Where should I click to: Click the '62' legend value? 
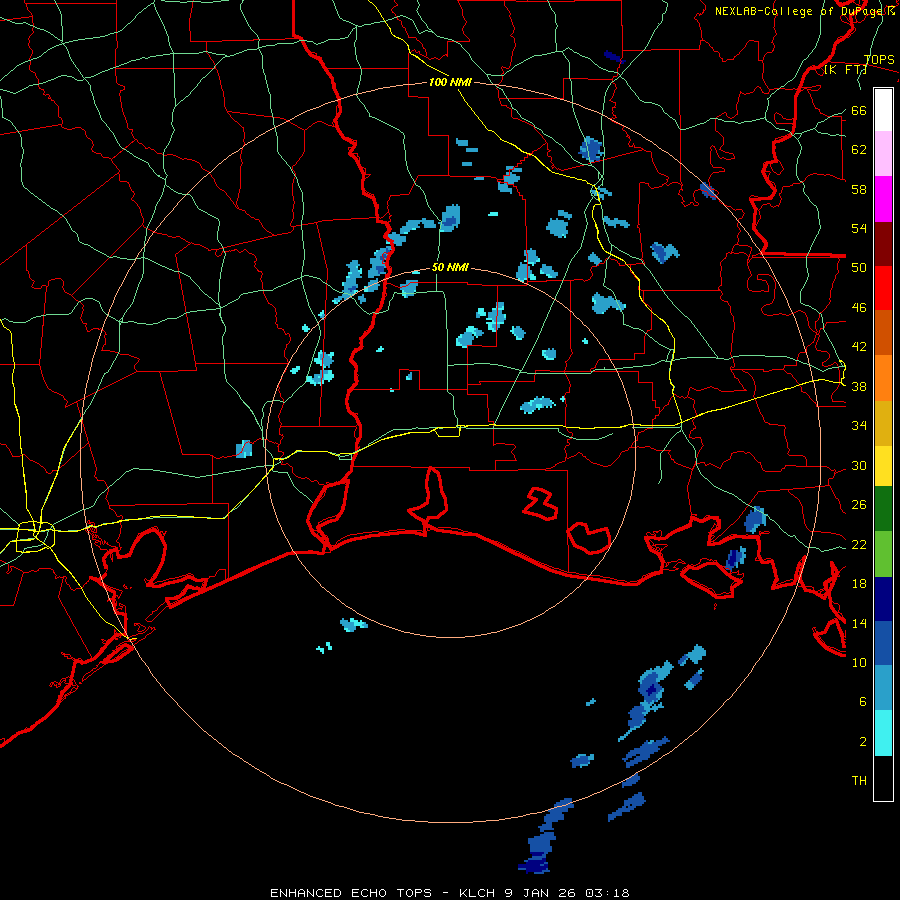click(x=859, y=150)
